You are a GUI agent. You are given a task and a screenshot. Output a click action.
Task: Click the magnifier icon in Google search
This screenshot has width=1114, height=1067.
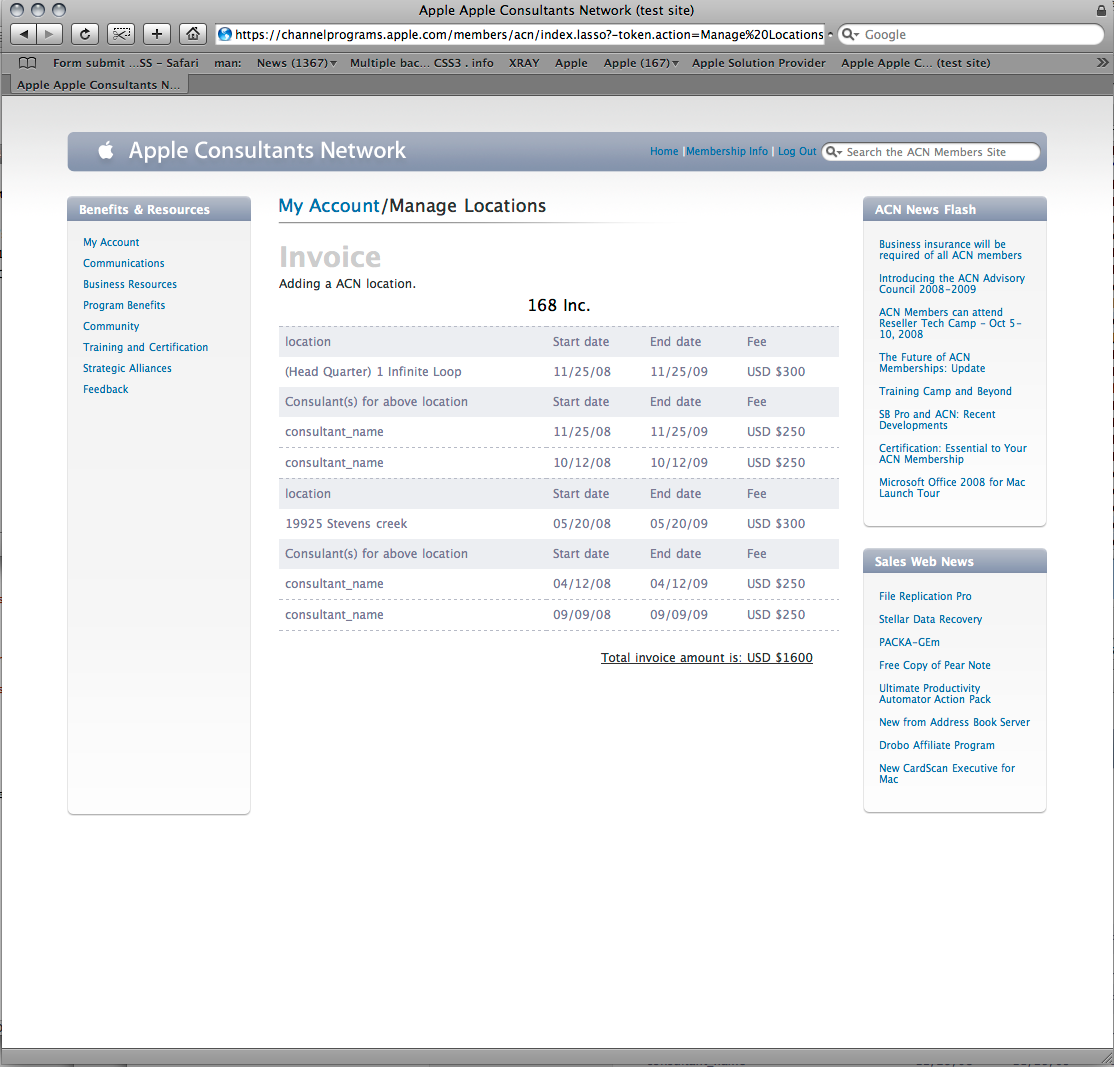[850, 34]
